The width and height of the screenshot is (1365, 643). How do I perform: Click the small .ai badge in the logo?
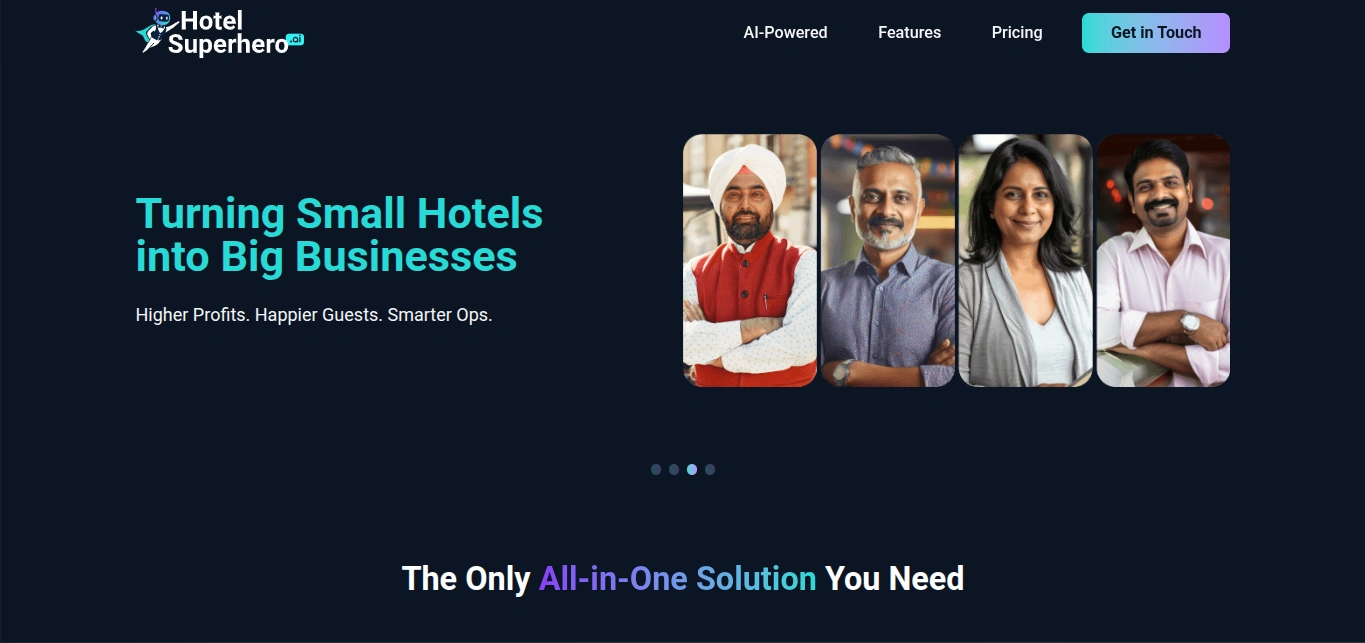point(295,39)
